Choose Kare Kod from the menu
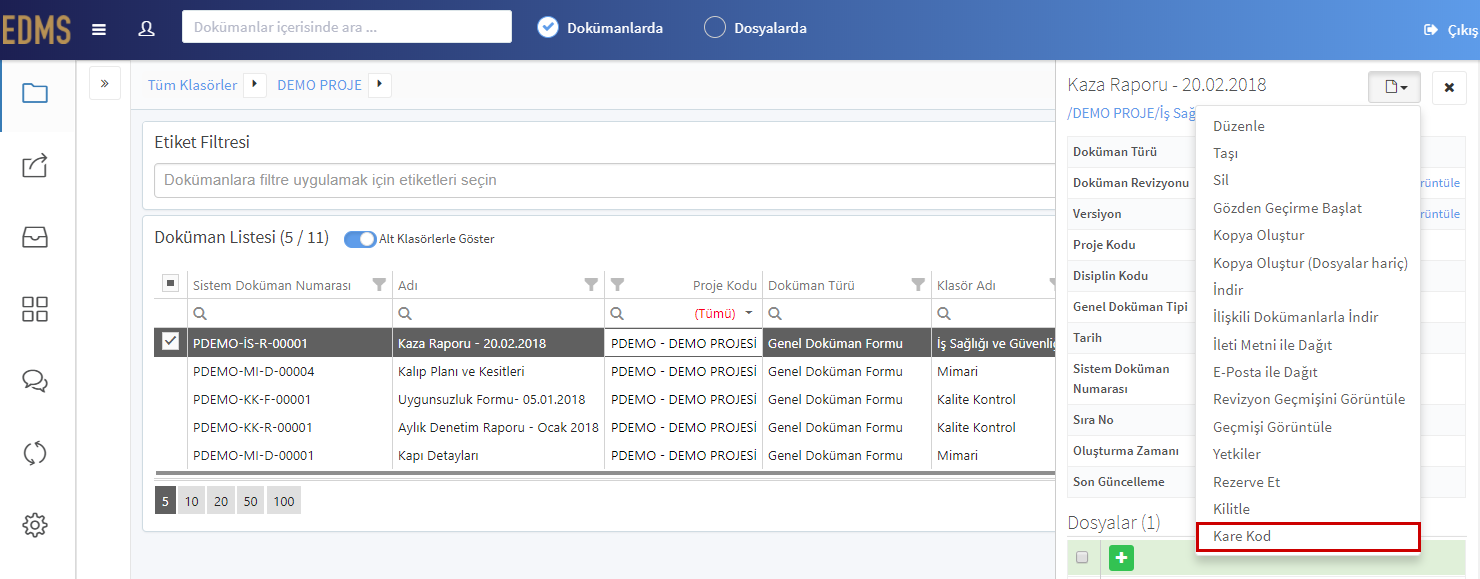The image size is (1480, 579). pyautogui.click(x=1308, y=537)
